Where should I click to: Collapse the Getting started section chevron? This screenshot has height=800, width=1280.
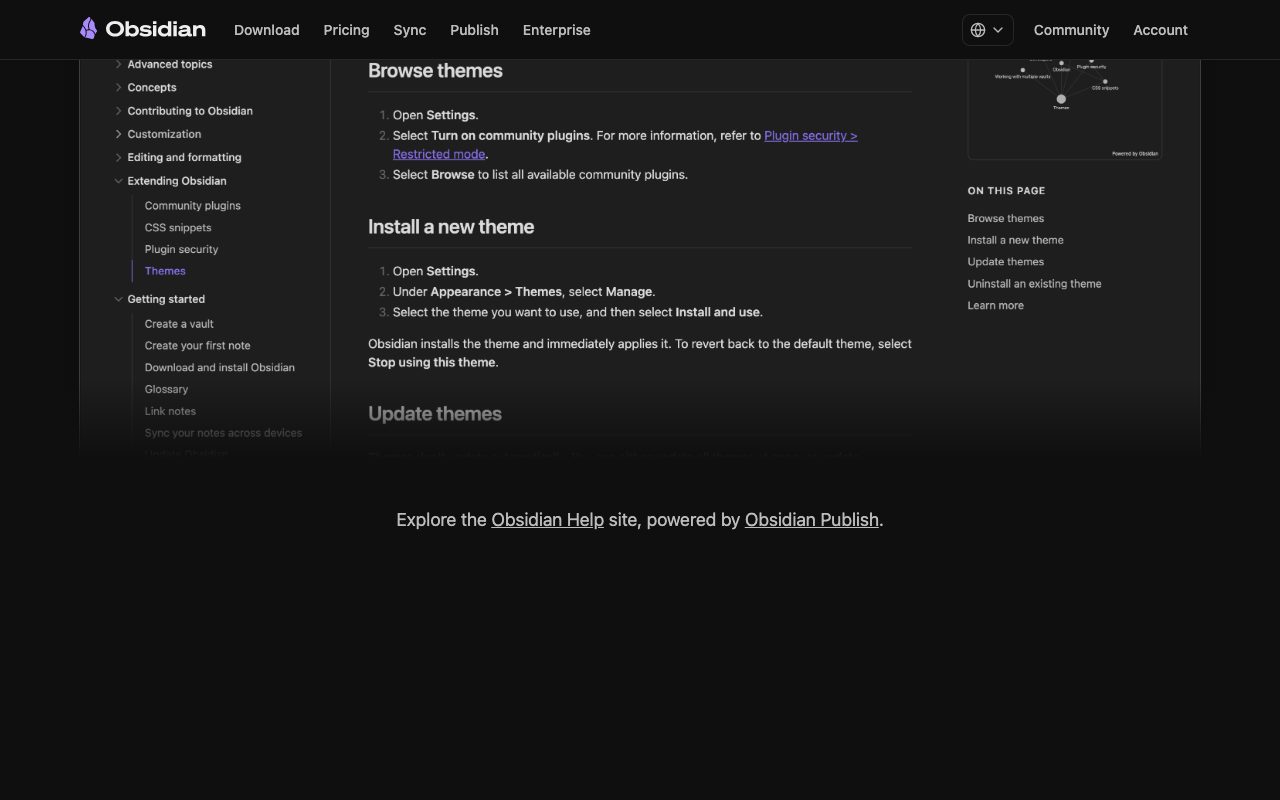pyautogui.click(x=118, y=299)
